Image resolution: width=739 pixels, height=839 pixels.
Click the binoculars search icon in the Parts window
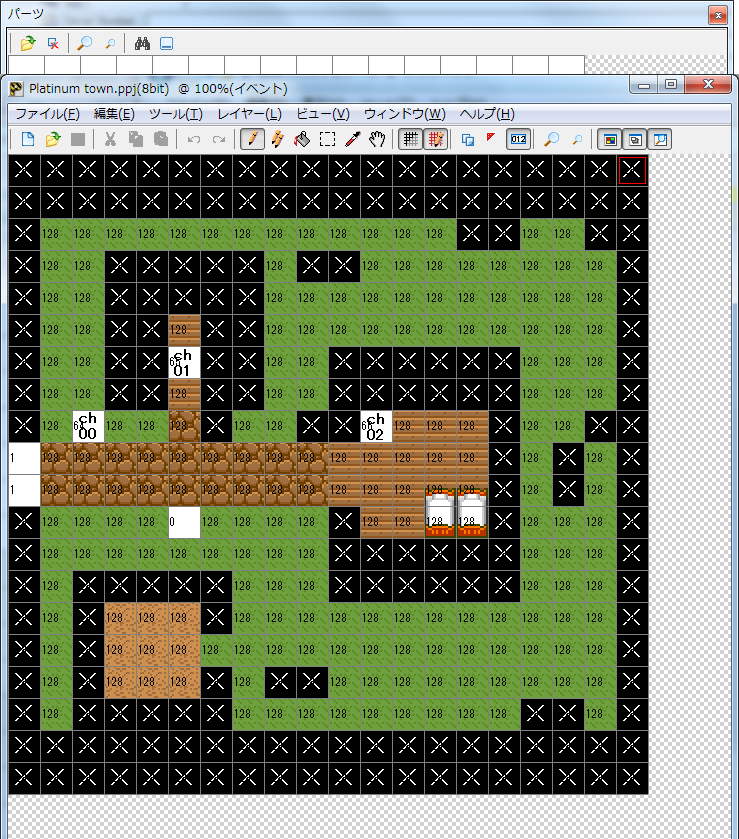(142, 43)
